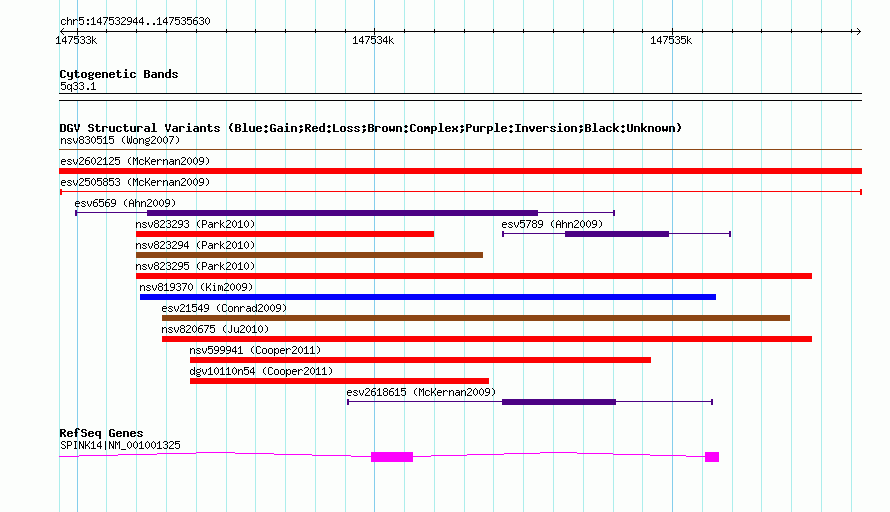Viewport: 890px width, 512px height.
Task: Select the esv2618615 (McKernan2009) label
Action: click(421, 392)
